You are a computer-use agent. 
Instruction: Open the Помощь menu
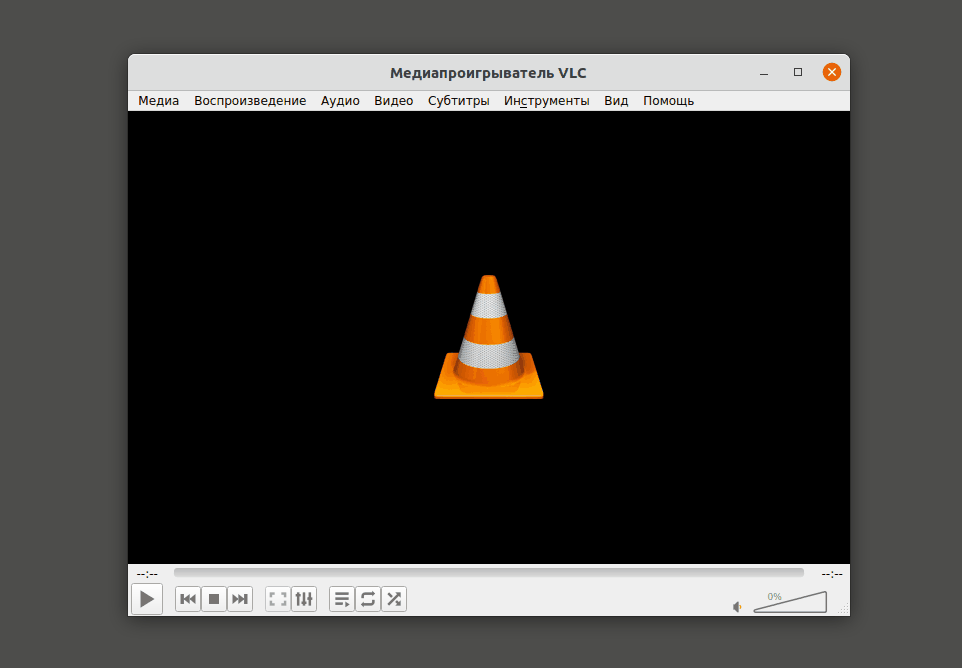[668, 101]
